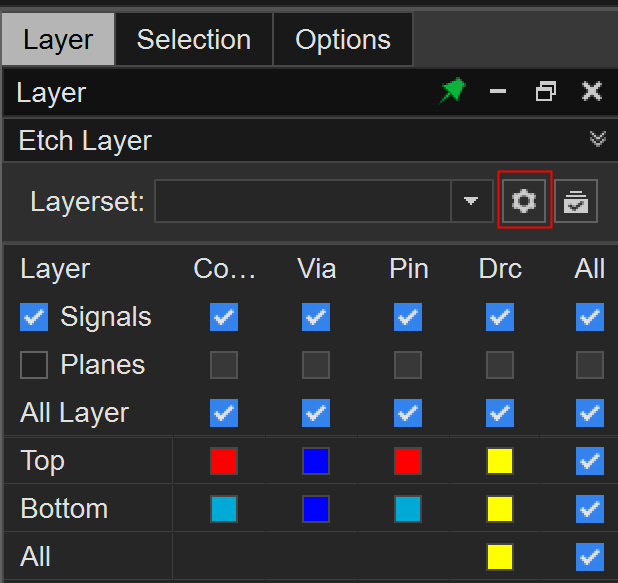Switch to the Options tab

pos(342,40)
